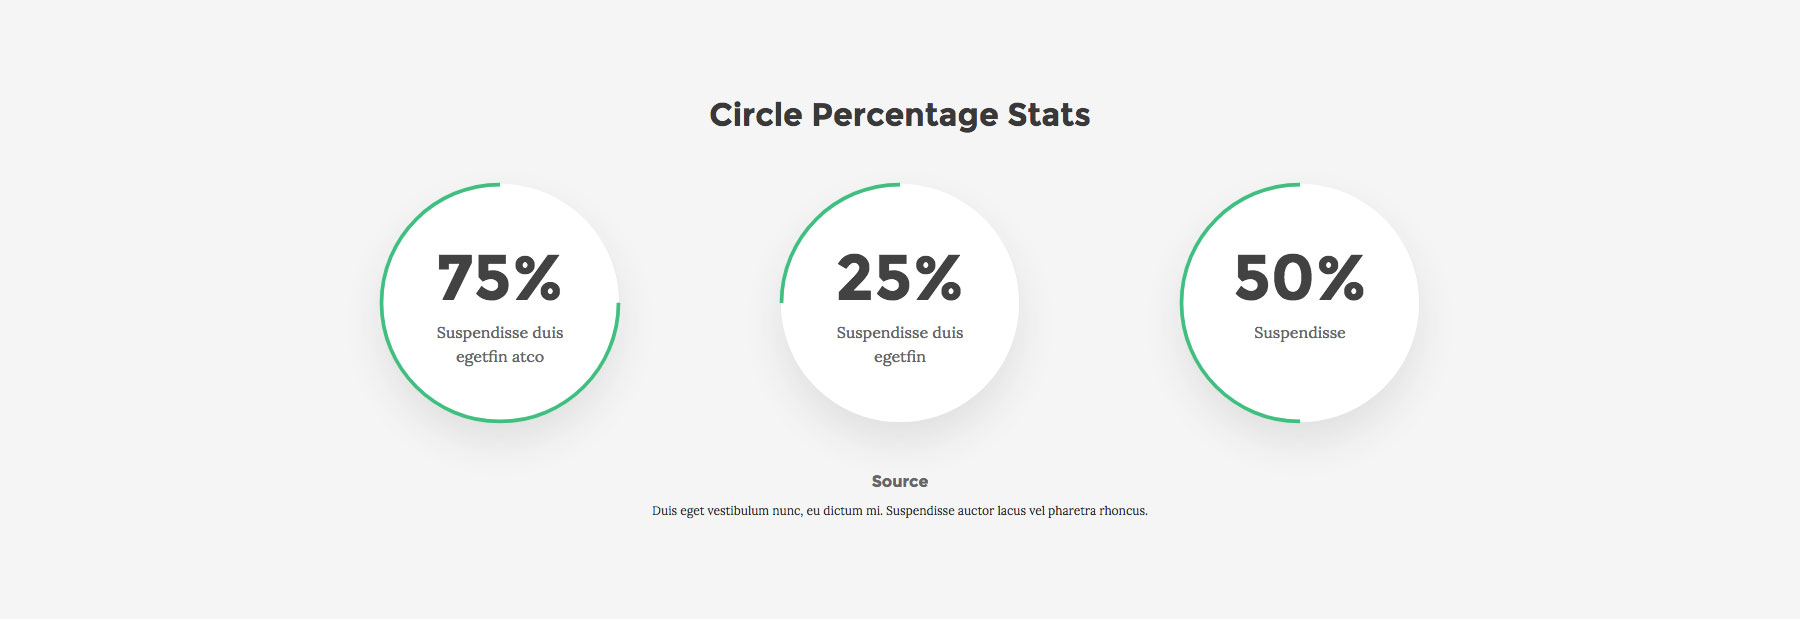Click the word Percentage in the heading
Viewport: 1800px width, 619px height.
[x=904, y=116]
